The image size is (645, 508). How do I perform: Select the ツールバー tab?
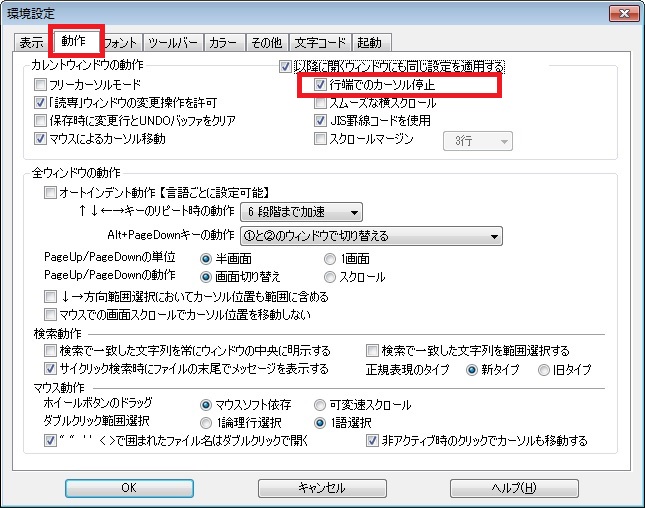coord(172,43)
